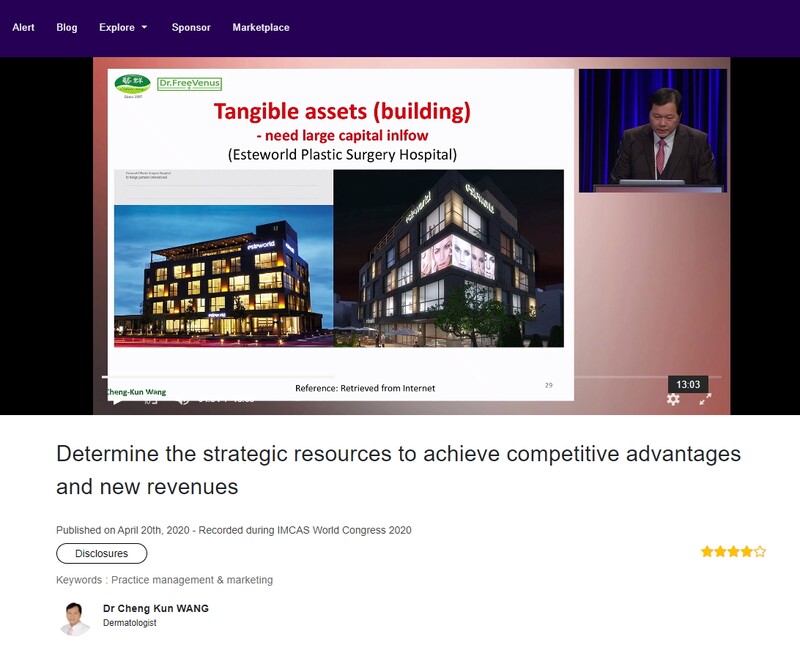
Task: Open the Sponsor page
Action: [191, 28]
